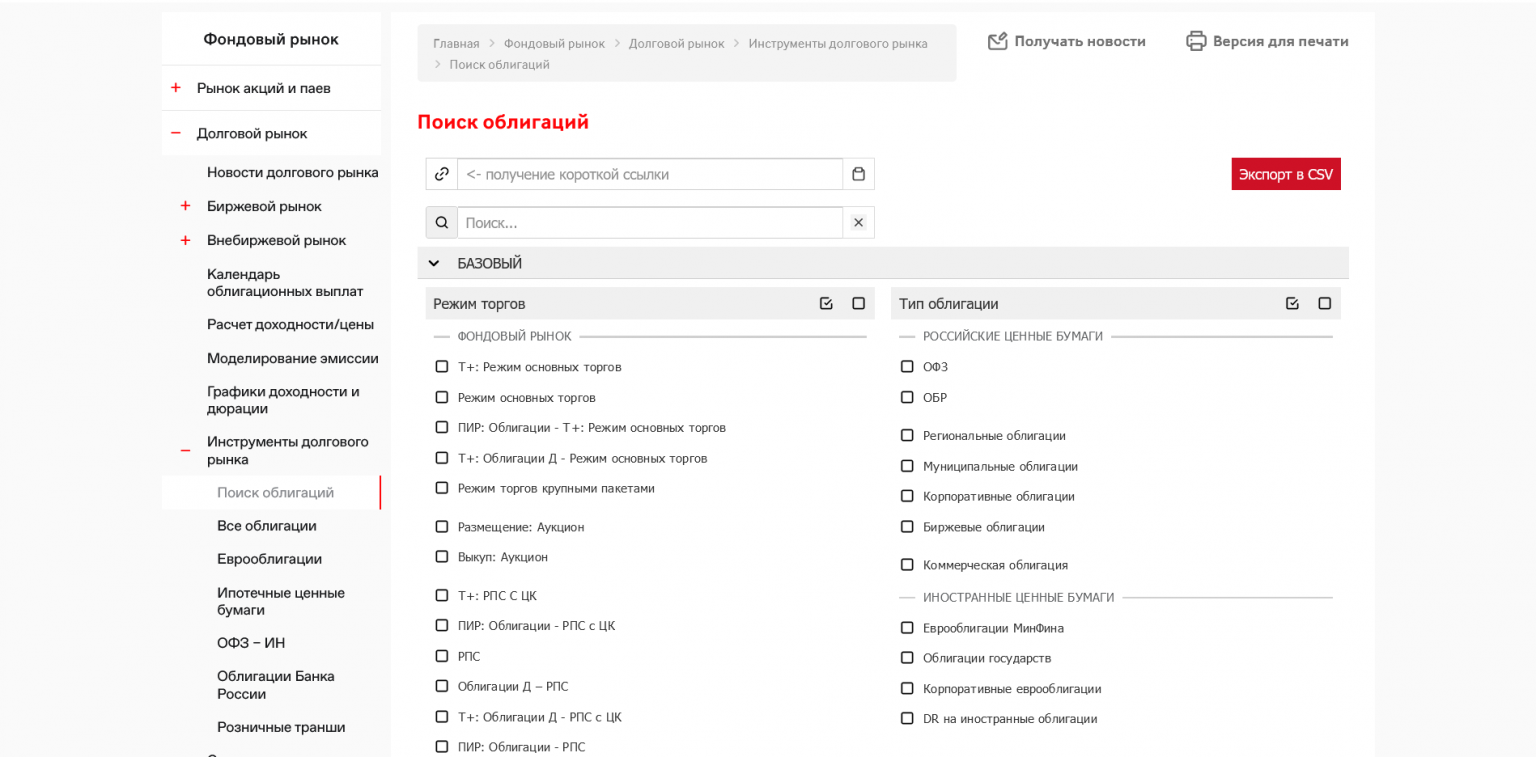Screen dimensions: 1536x757
Task: Tick the Корпоративные облигации checkbox
Action: [907, 496]
